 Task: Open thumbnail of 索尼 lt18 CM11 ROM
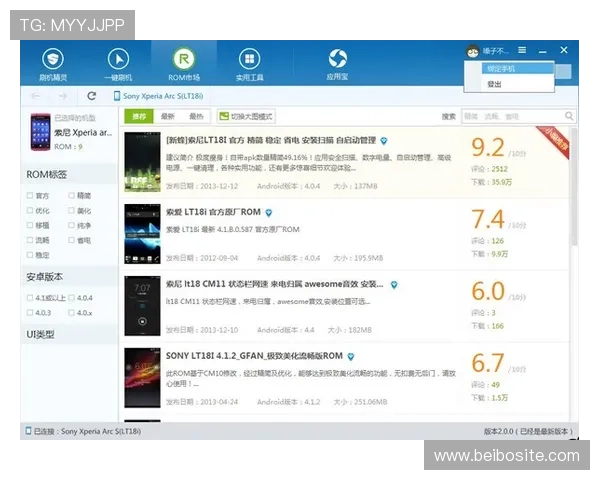click(x=142, y=306)
